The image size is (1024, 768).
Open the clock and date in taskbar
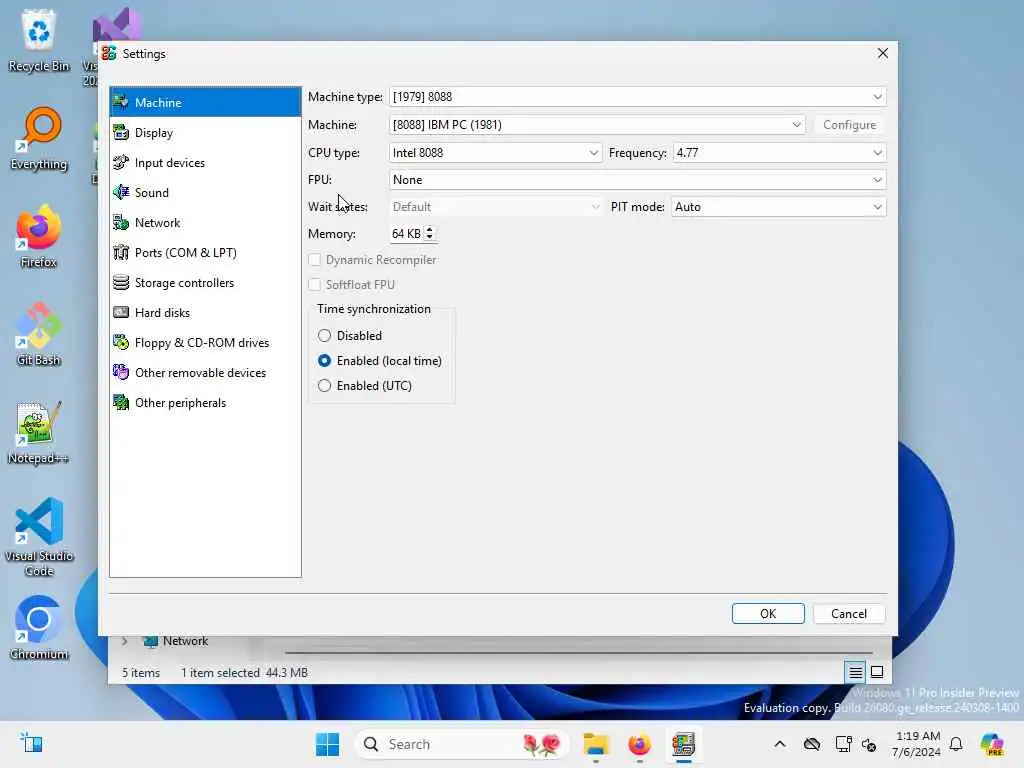click(x=916, y=744)
